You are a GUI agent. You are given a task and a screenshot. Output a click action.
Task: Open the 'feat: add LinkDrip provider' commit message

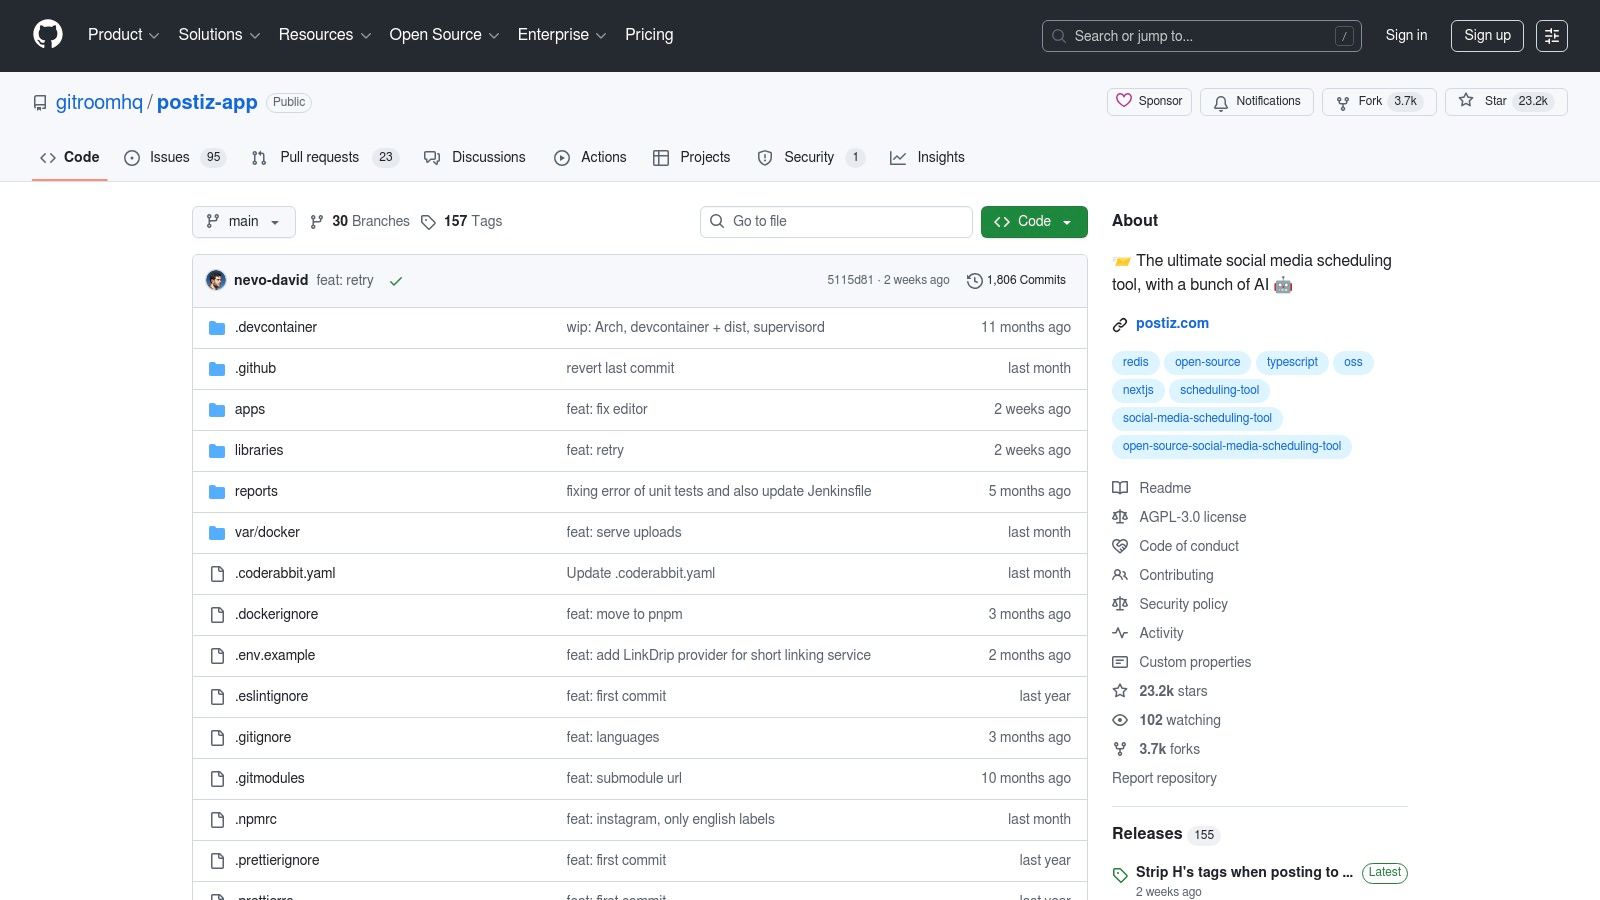point(718,656)
